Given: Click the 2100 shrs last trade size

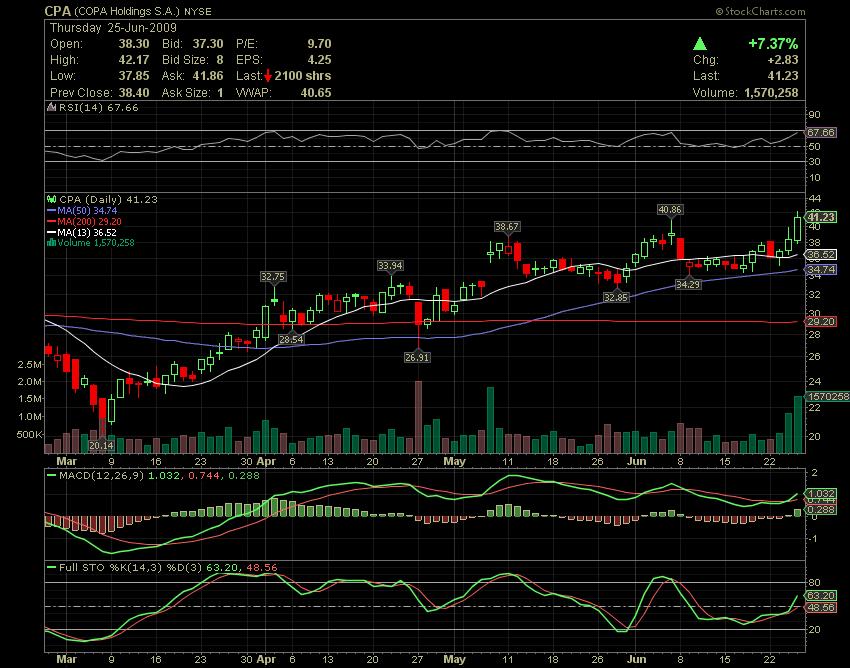Looking at the screenshot, I should tap(302, 76).
